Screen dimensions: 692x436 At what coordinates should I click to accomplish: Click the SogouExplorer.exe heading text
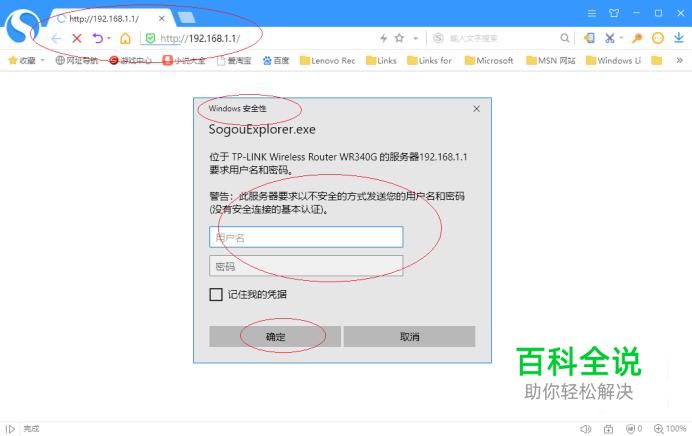(262, 129)
